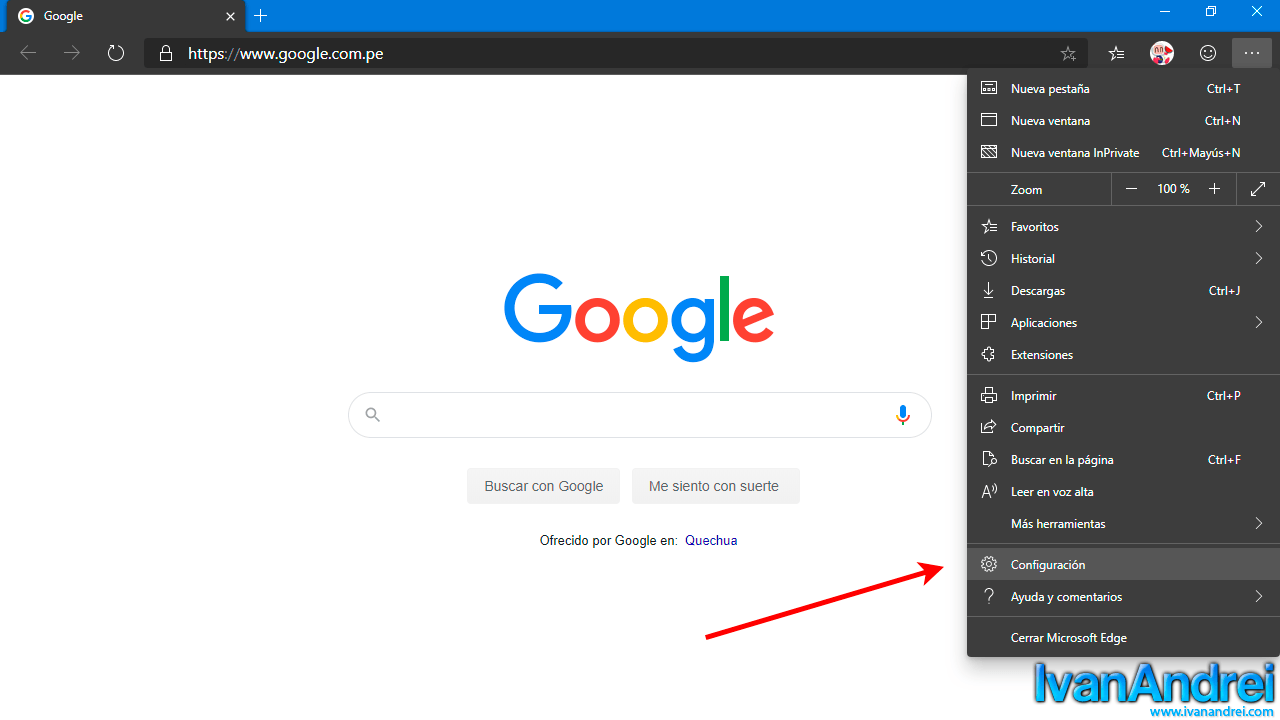Select Nueva ventana menu entry
The width and height of the screenshot is (1280, 720).
click(1123, 121)
